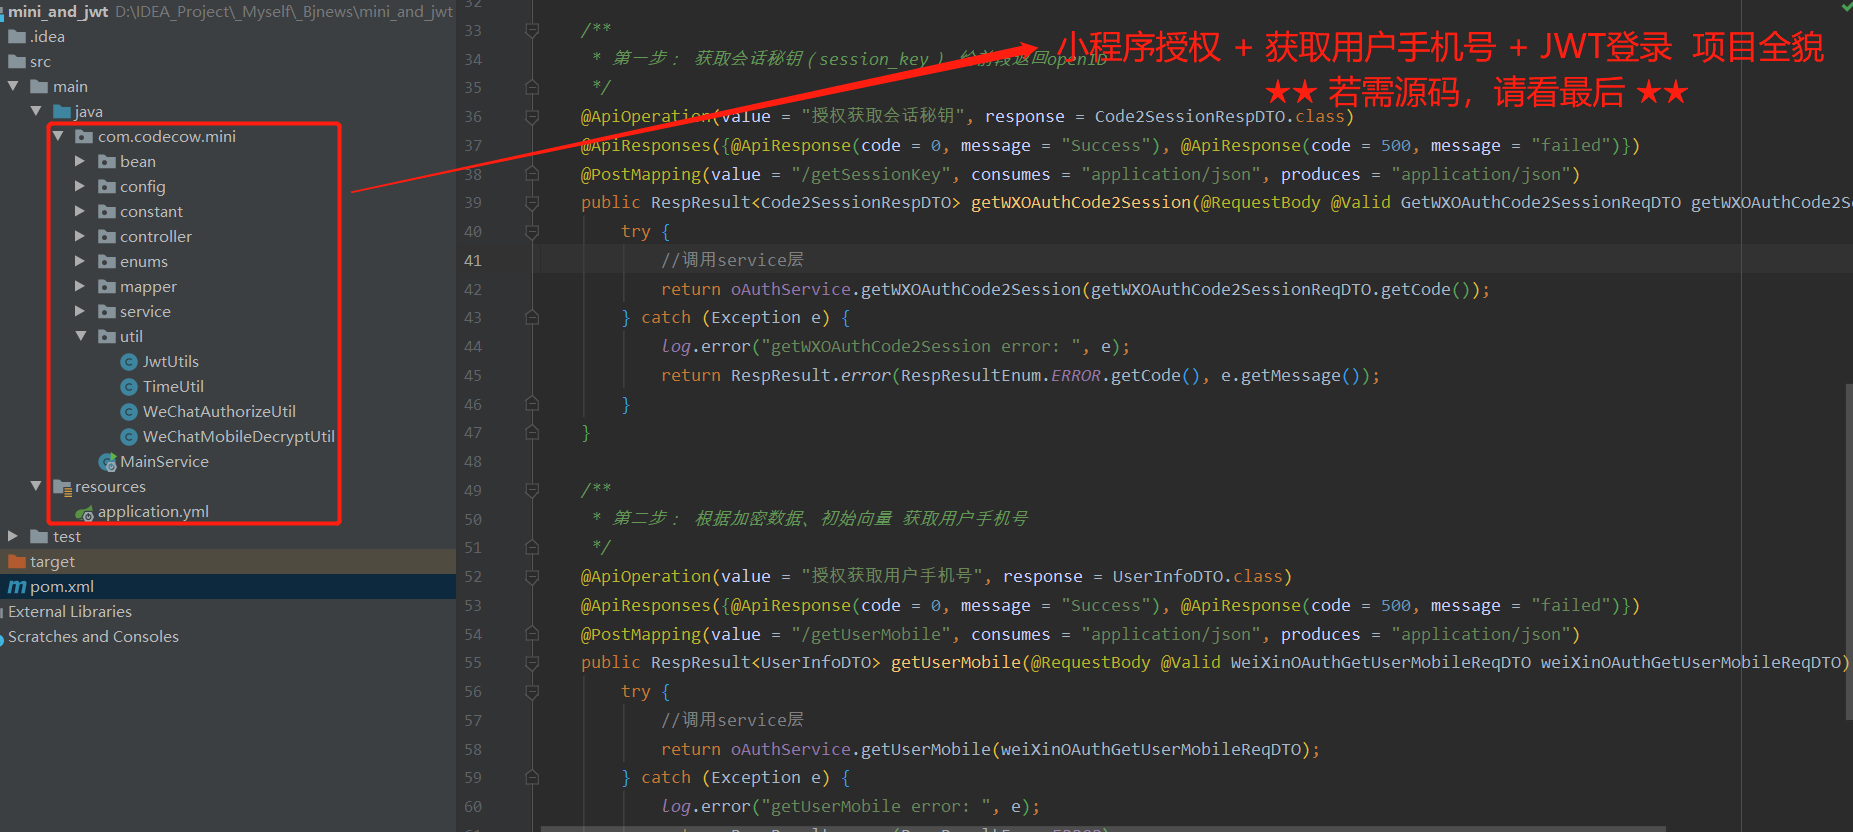Expand the enums package arrow

click(80, 261)
